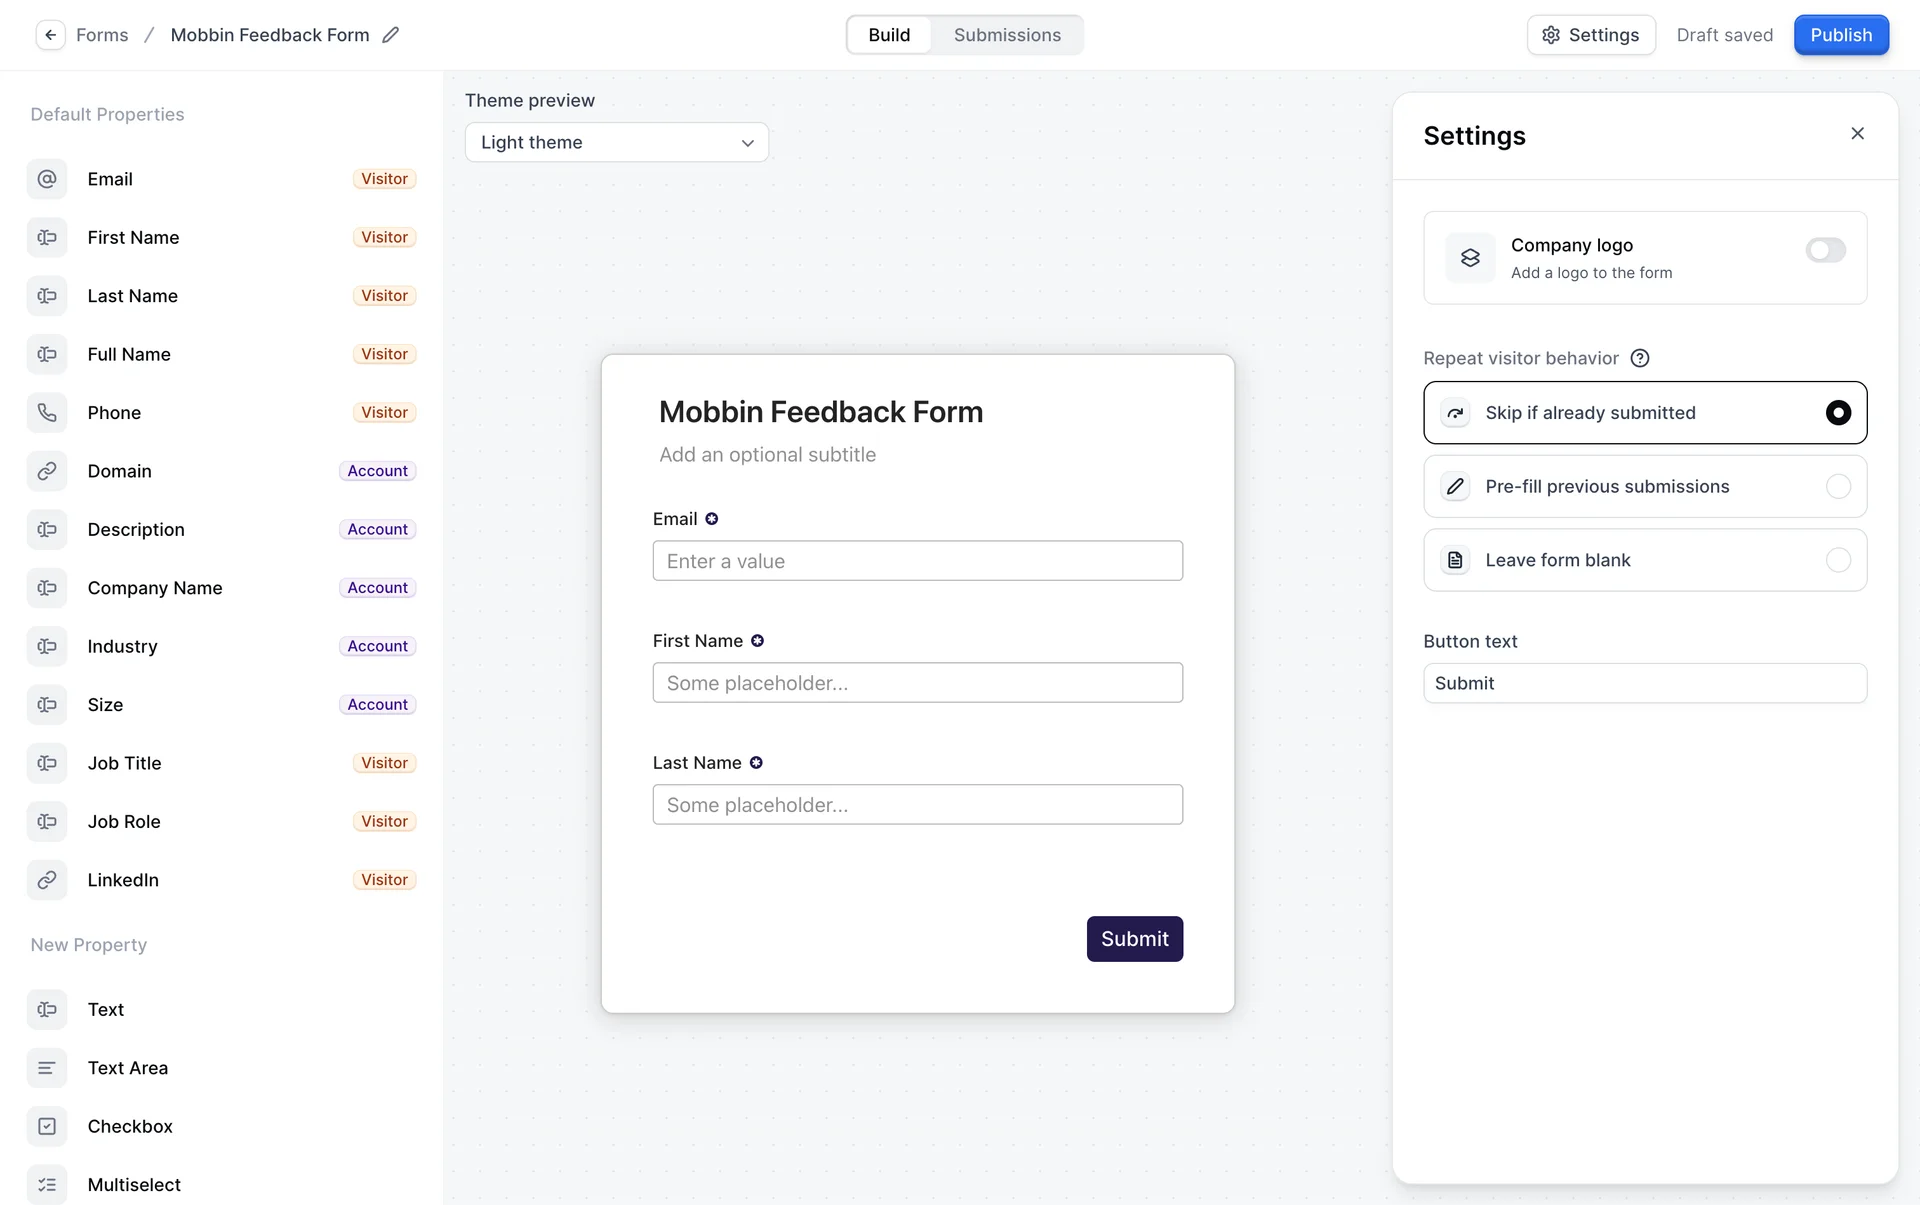The height and width of the screenshot is (1205, 1920).
Task: Switch to the Build tab
Action: (x=889, y=35)
